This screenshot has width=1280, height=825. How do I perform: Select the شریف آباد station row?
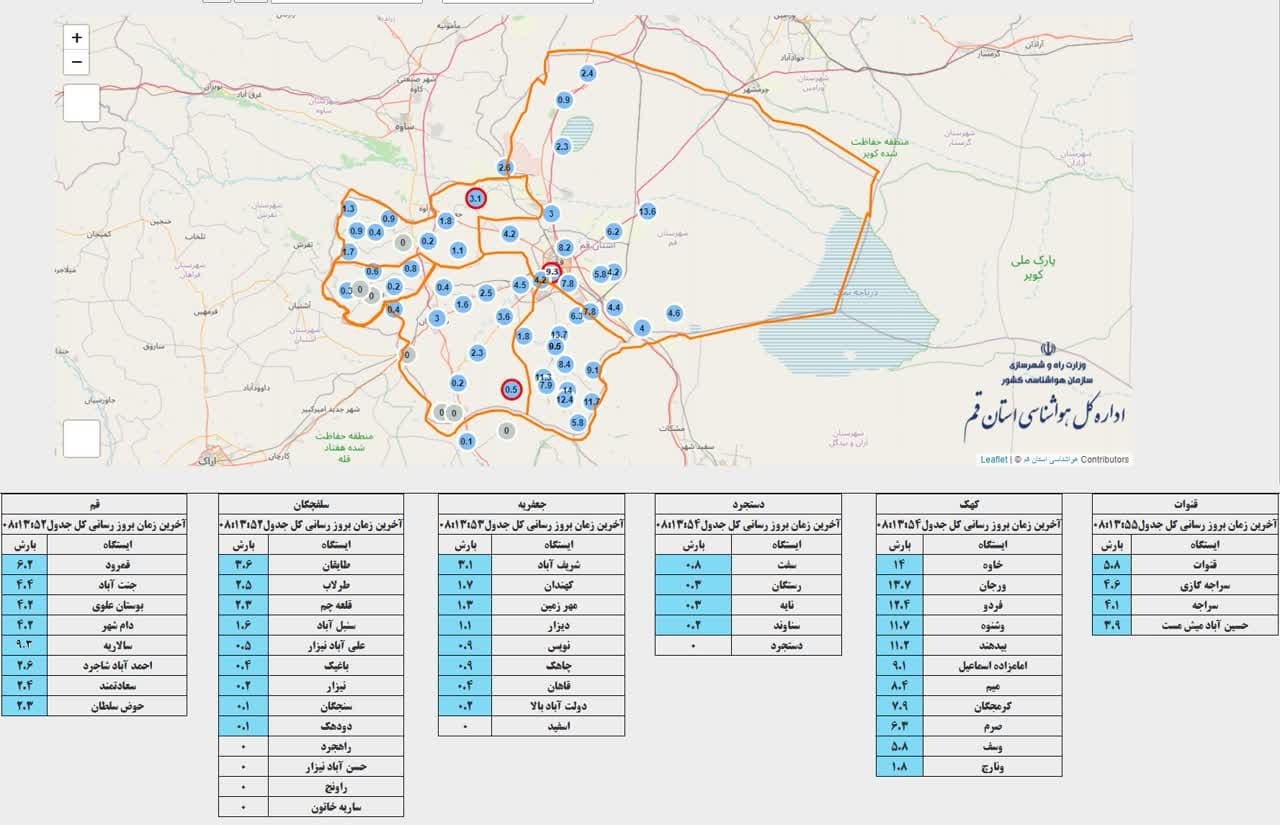coord(531,565)
